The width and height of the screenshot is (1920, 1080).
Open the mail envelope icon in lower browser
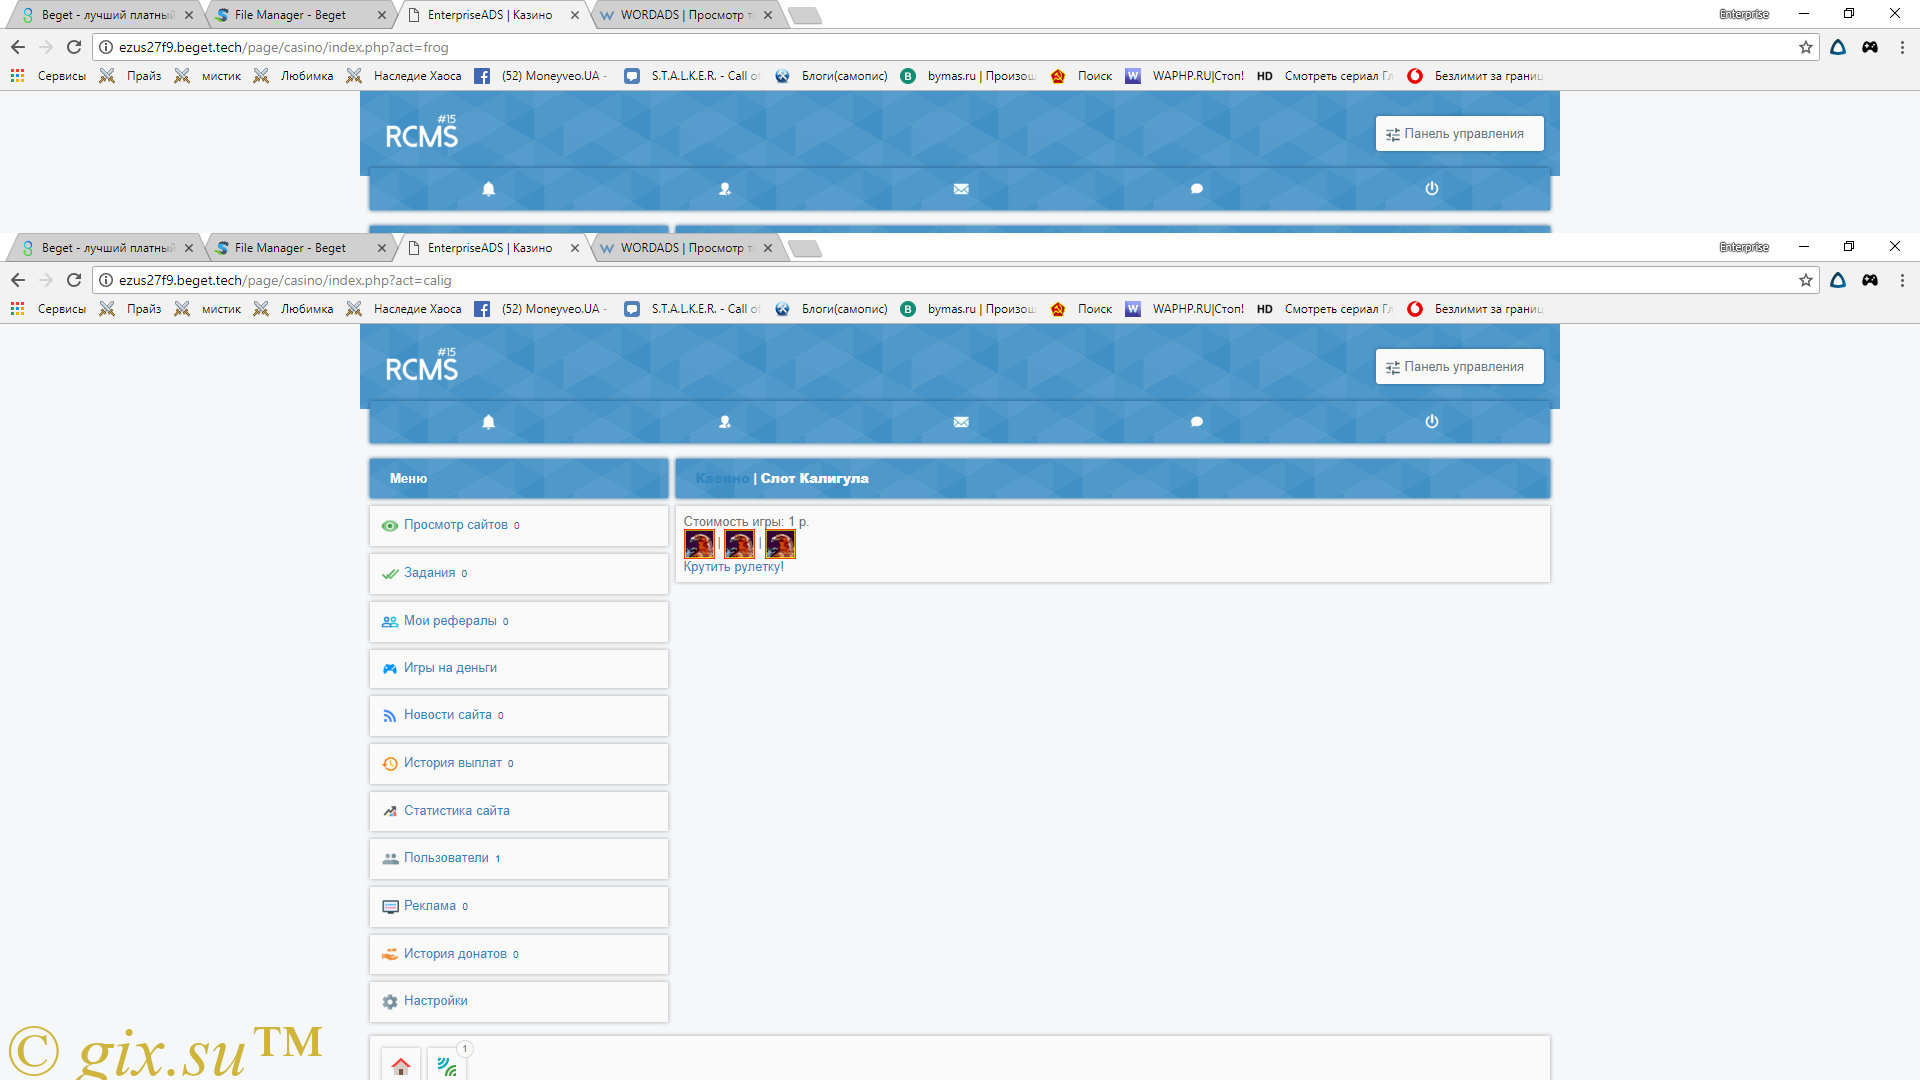tap(961, 422)
